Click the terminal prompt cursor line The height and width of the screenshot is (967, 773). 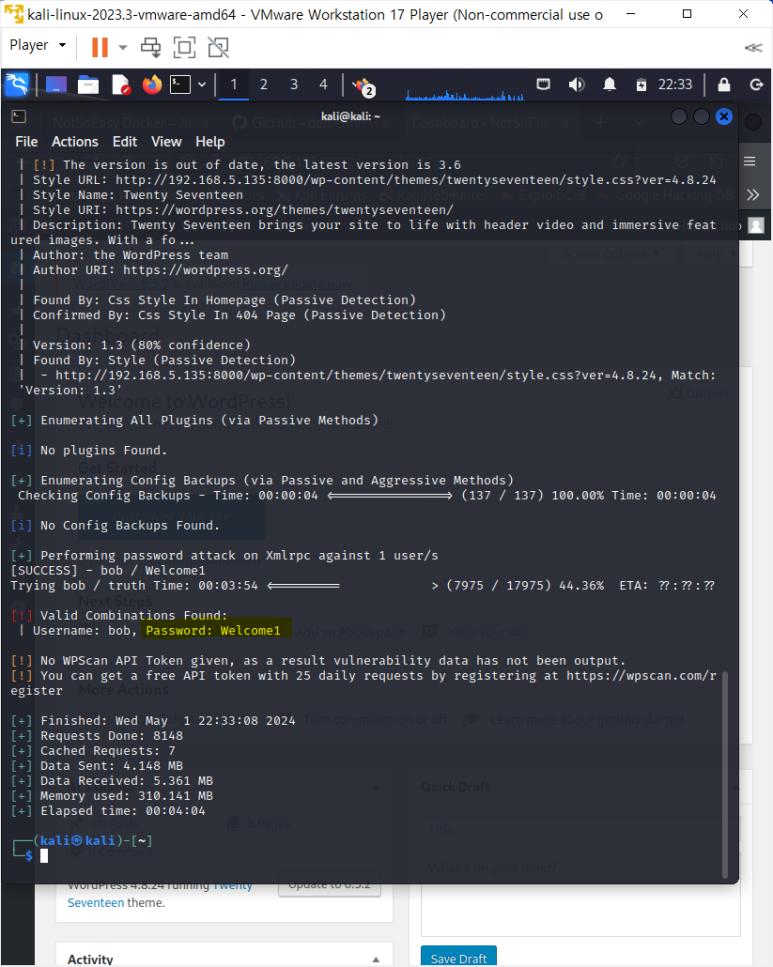(x=44, y=855)
